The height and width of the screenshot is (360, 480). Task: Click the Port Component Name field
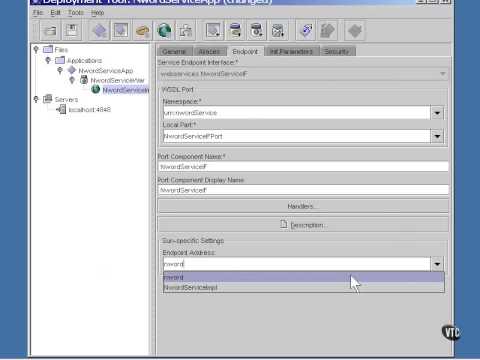pos(303,167)
